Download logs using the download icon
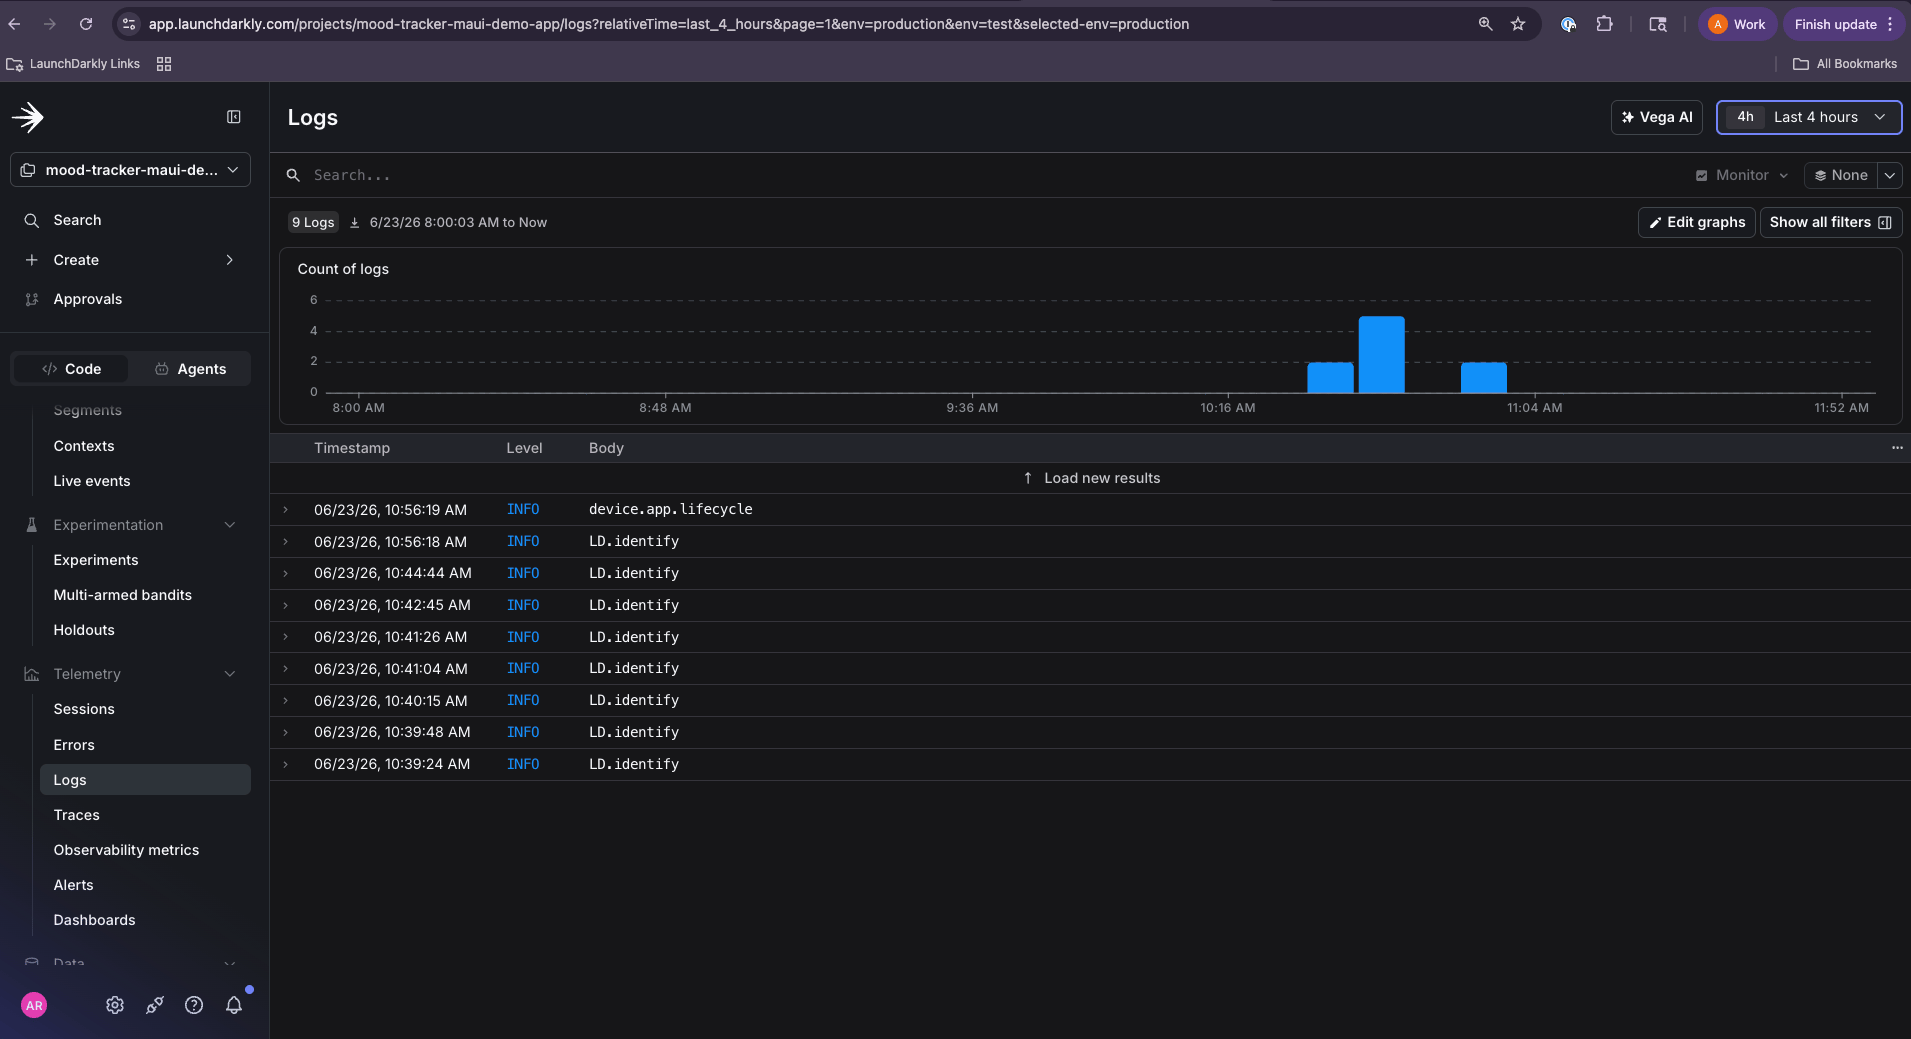This screenshot has width=1911, height=1039. [354, 222]
